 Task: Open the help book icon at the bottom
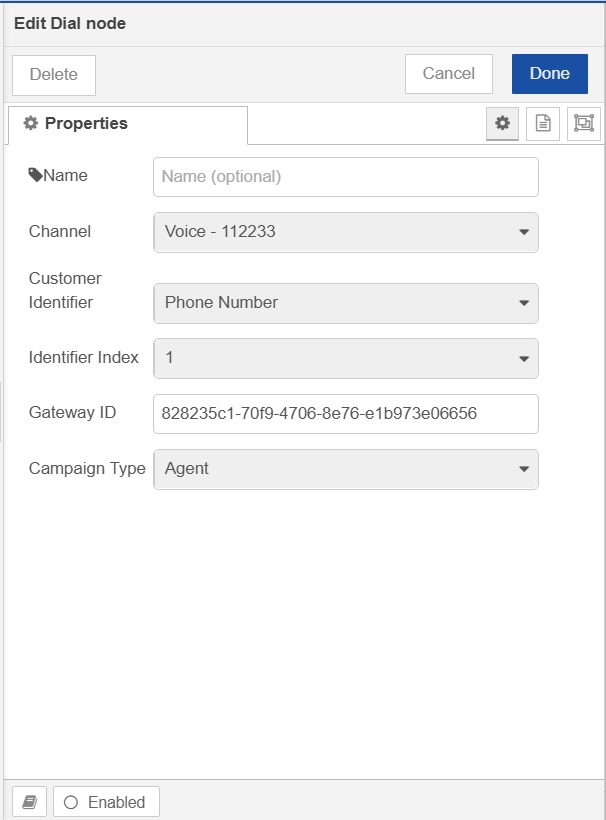(x=29, y=802)
